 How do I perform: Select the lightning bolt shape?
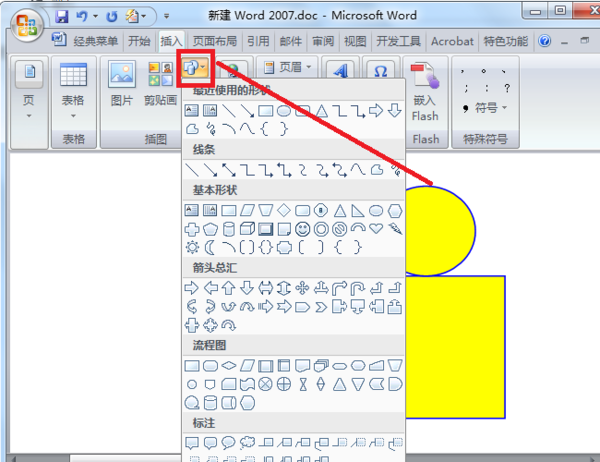[x=395, y=229]
